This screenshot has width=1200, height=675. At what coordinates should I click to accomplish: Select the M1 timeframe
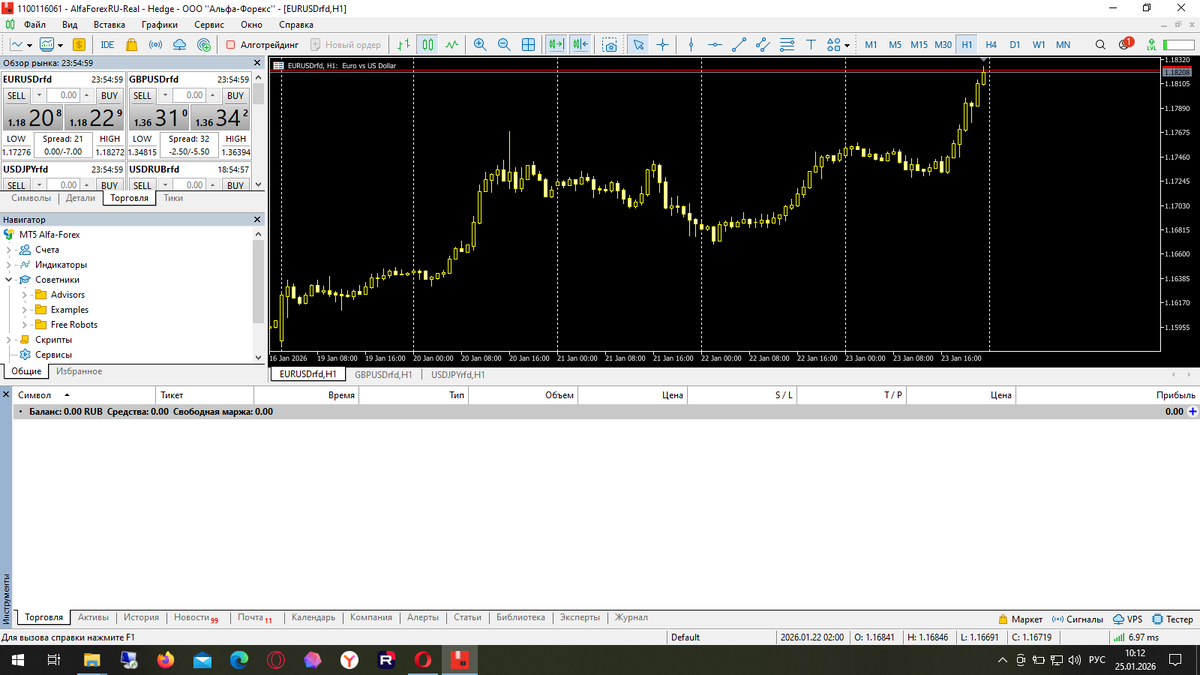tap(871, 45)
